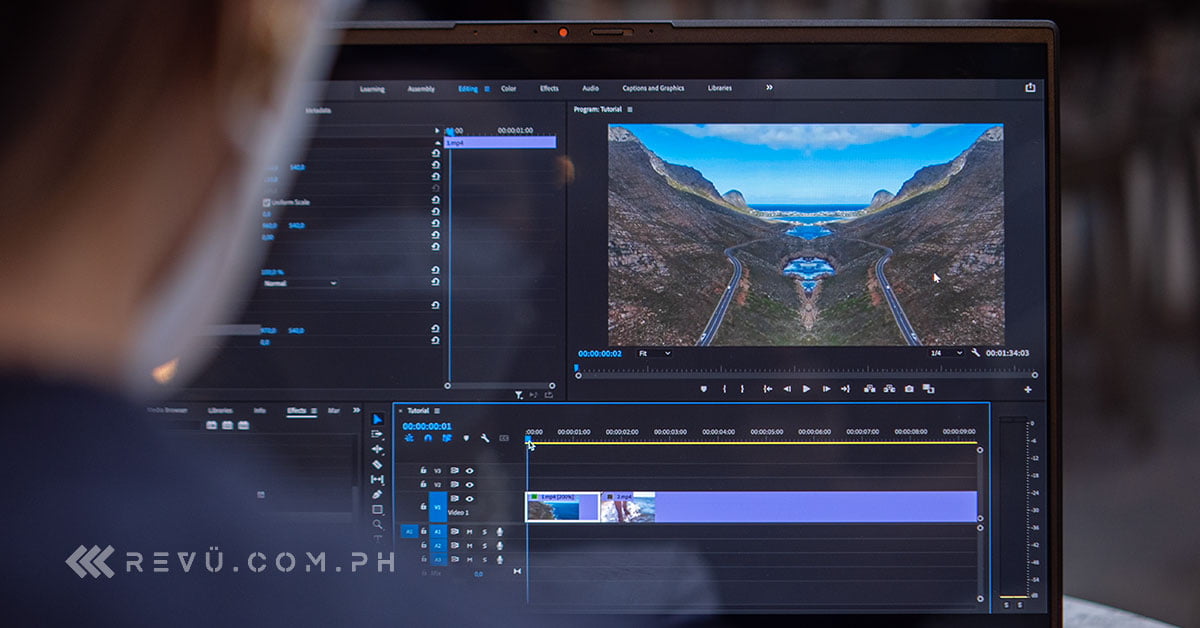Open the Effects panel tab menu
1200x628 pixels.
pyautogui.click(x=314, y=410)
